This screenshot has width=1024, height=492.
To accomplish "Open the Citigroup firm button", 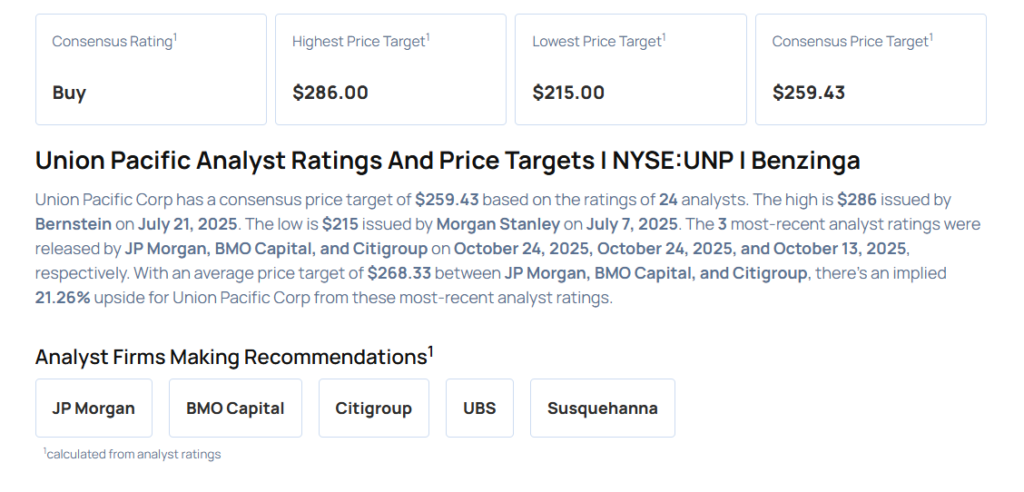I will coord(374,408).
